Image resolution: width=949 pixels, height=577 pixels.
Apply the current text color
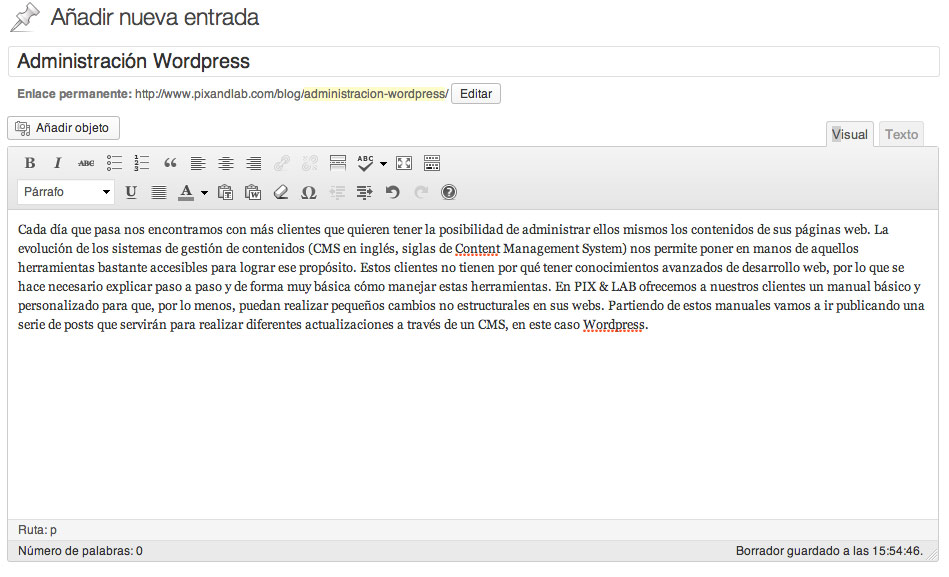coord(186,193)
